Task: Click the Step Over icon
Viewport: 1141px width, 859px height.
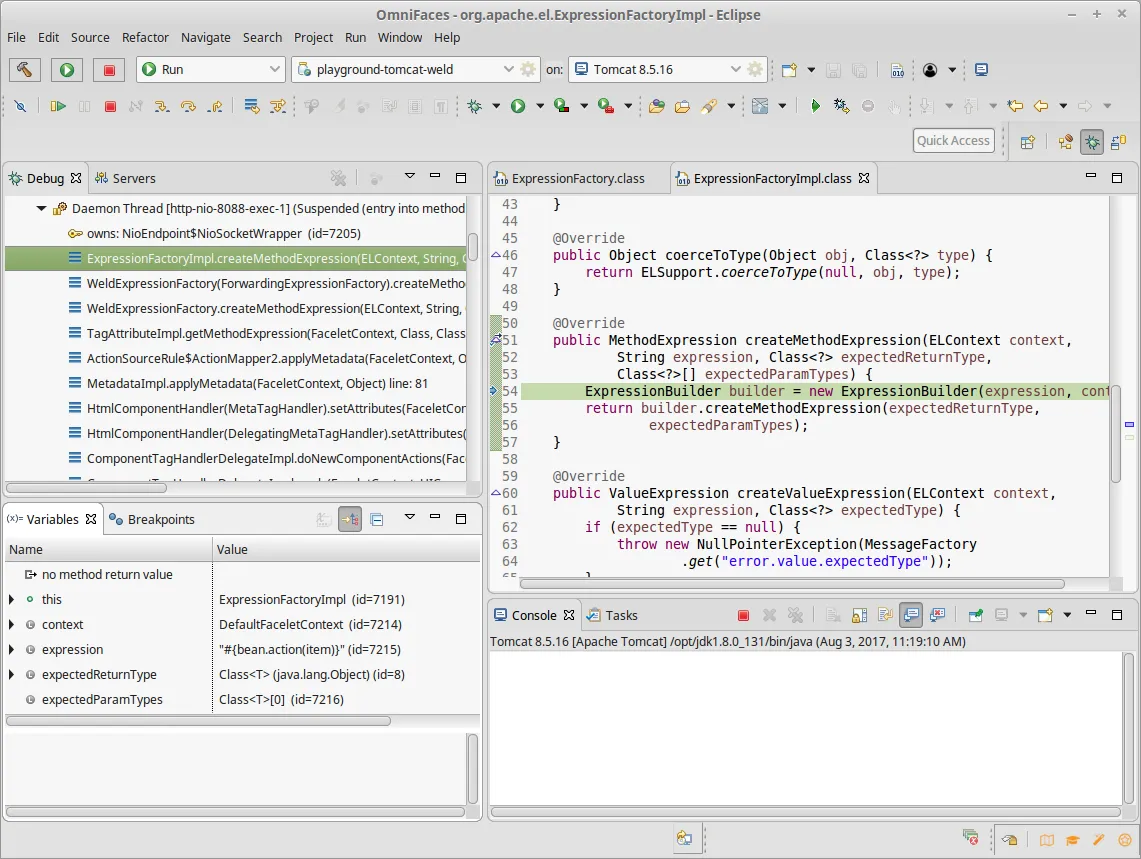Action: 187,106
